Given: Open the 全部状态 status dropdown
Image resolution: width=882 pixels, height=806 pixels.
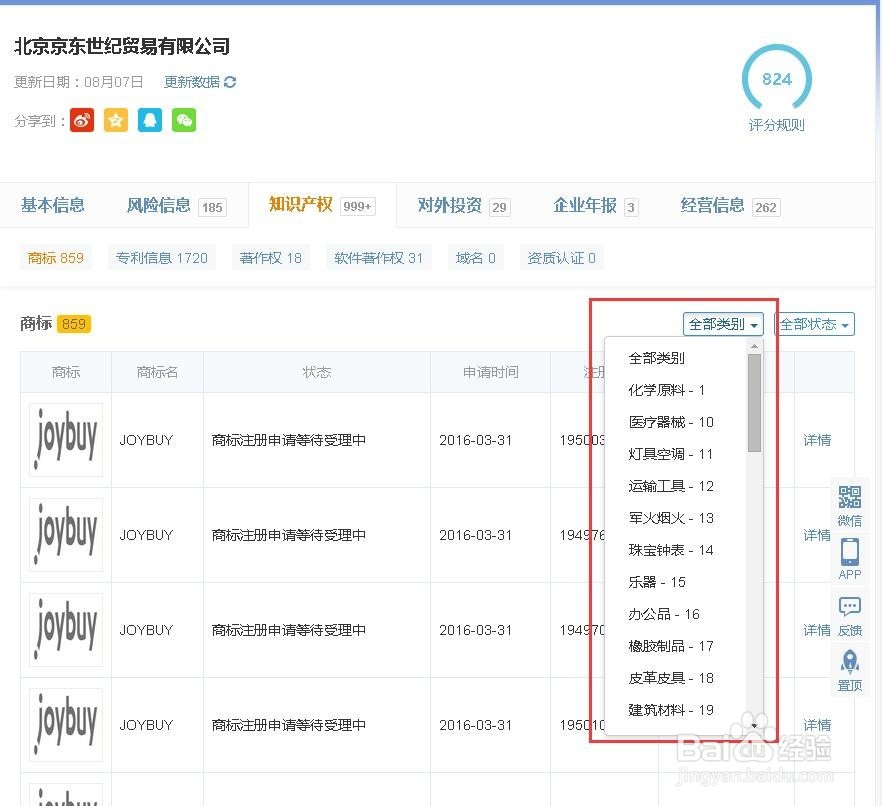Looking at the screenshot, I should (x=814, y=325).
